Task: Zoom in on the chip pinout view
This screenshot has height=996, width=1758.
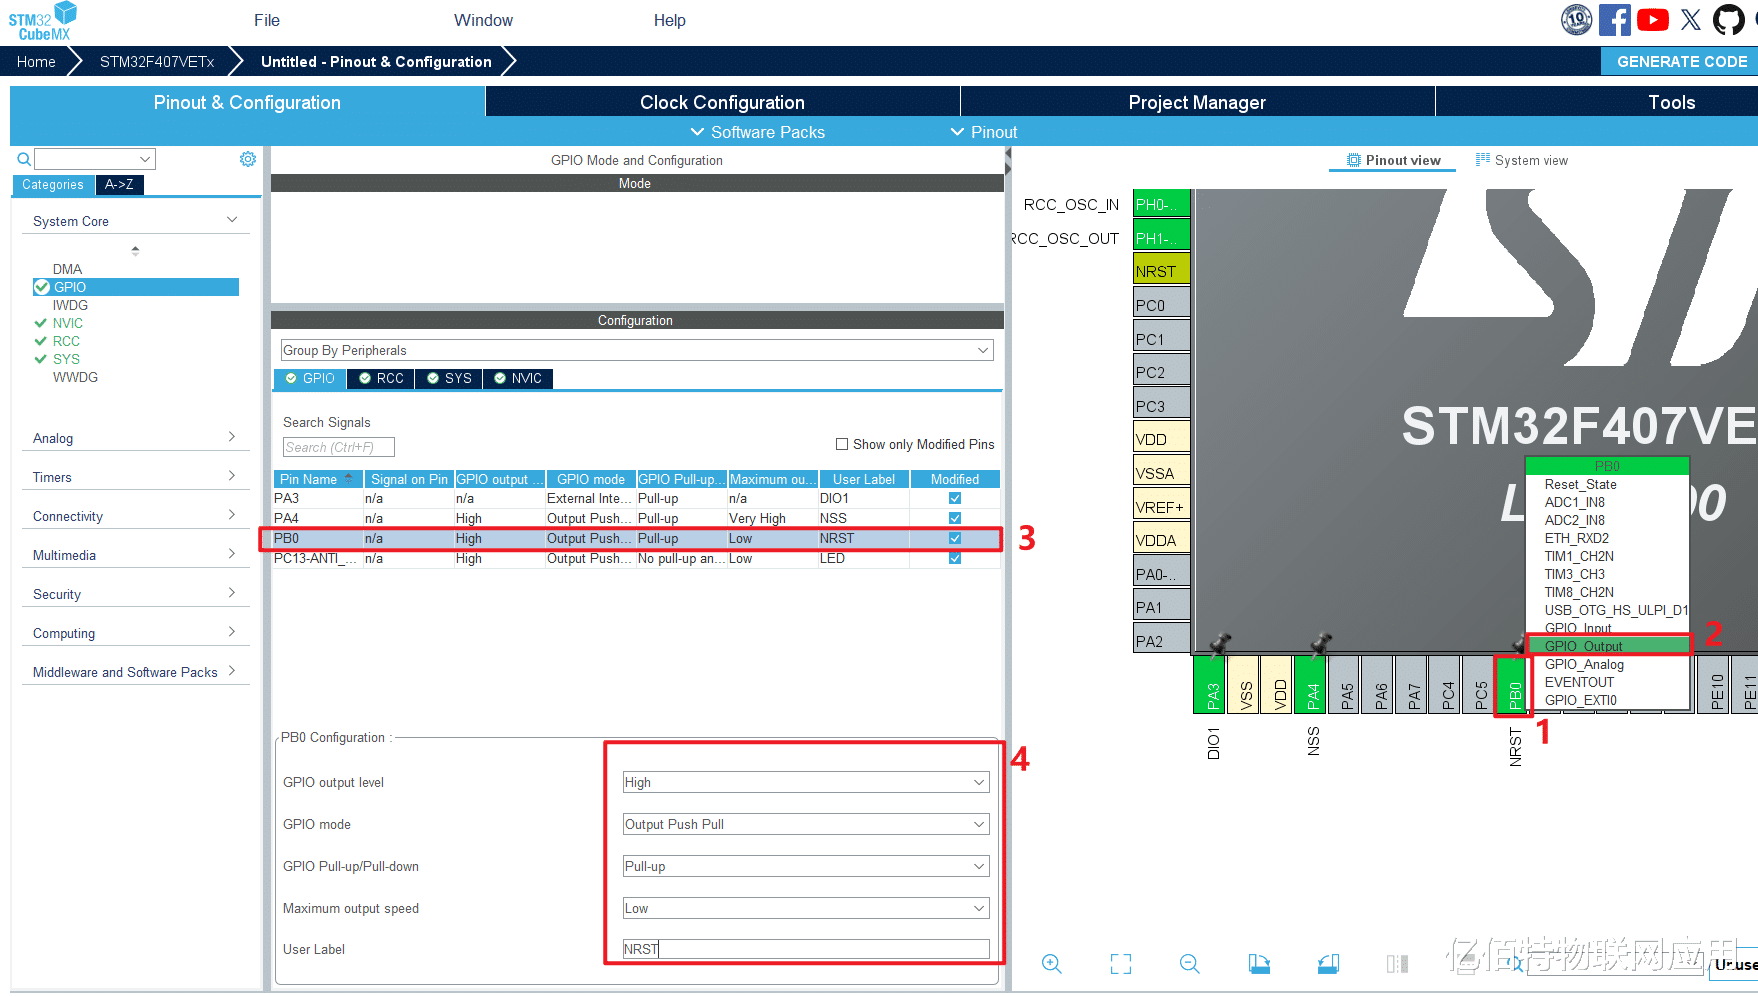Action: tap(1052, 963)
